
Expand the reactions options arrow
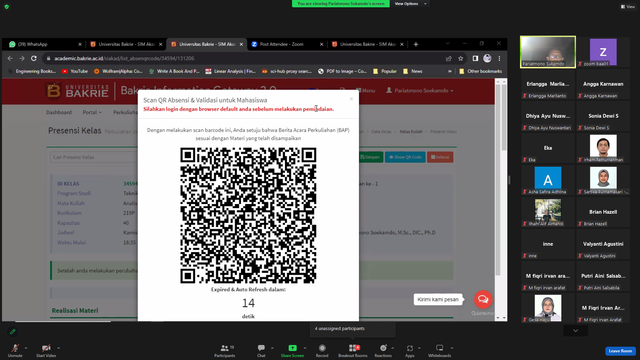(x=393, y=348)
